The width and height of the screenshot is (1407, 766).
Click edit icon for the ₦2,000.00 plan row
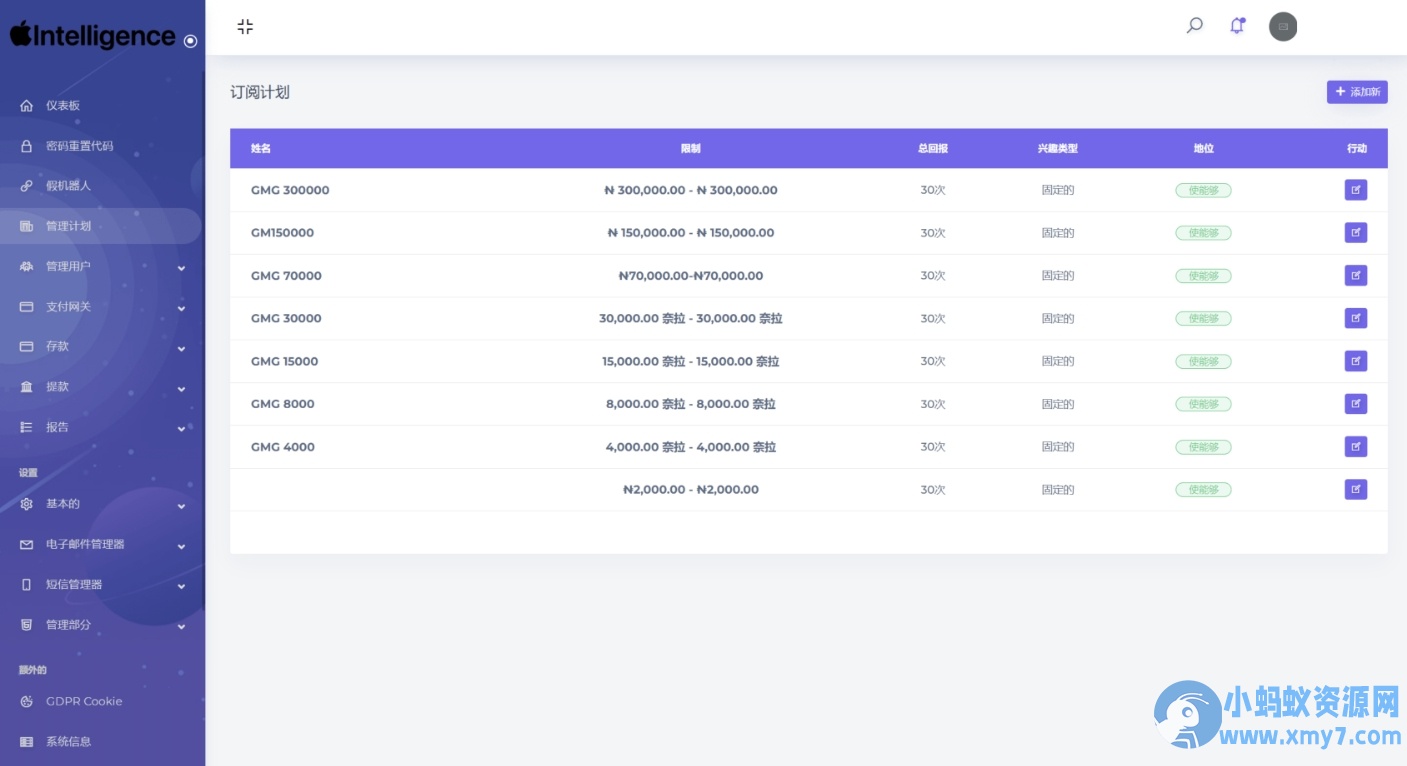(1356, 489)
